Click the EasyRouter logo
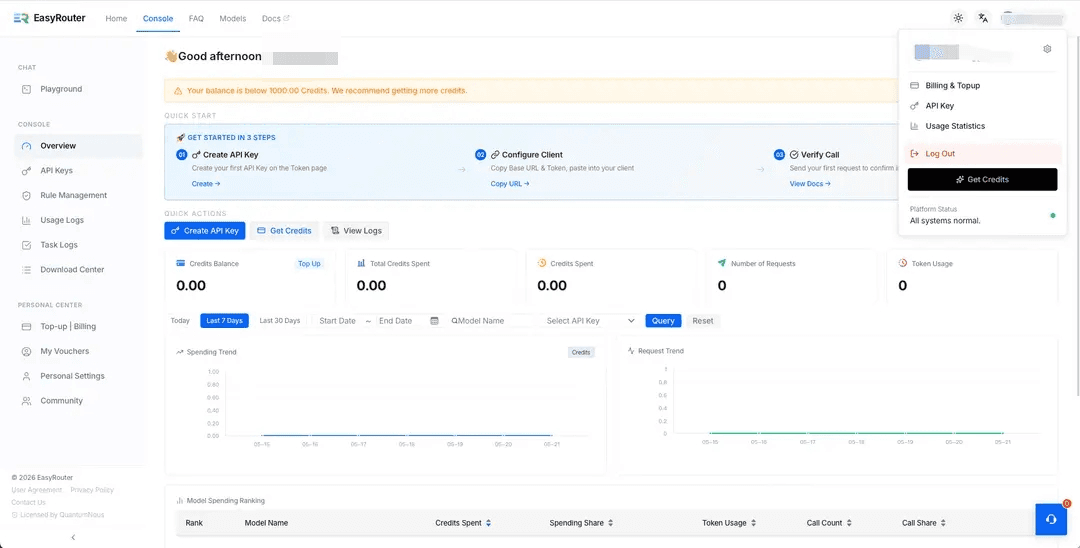 coord(50,19)
